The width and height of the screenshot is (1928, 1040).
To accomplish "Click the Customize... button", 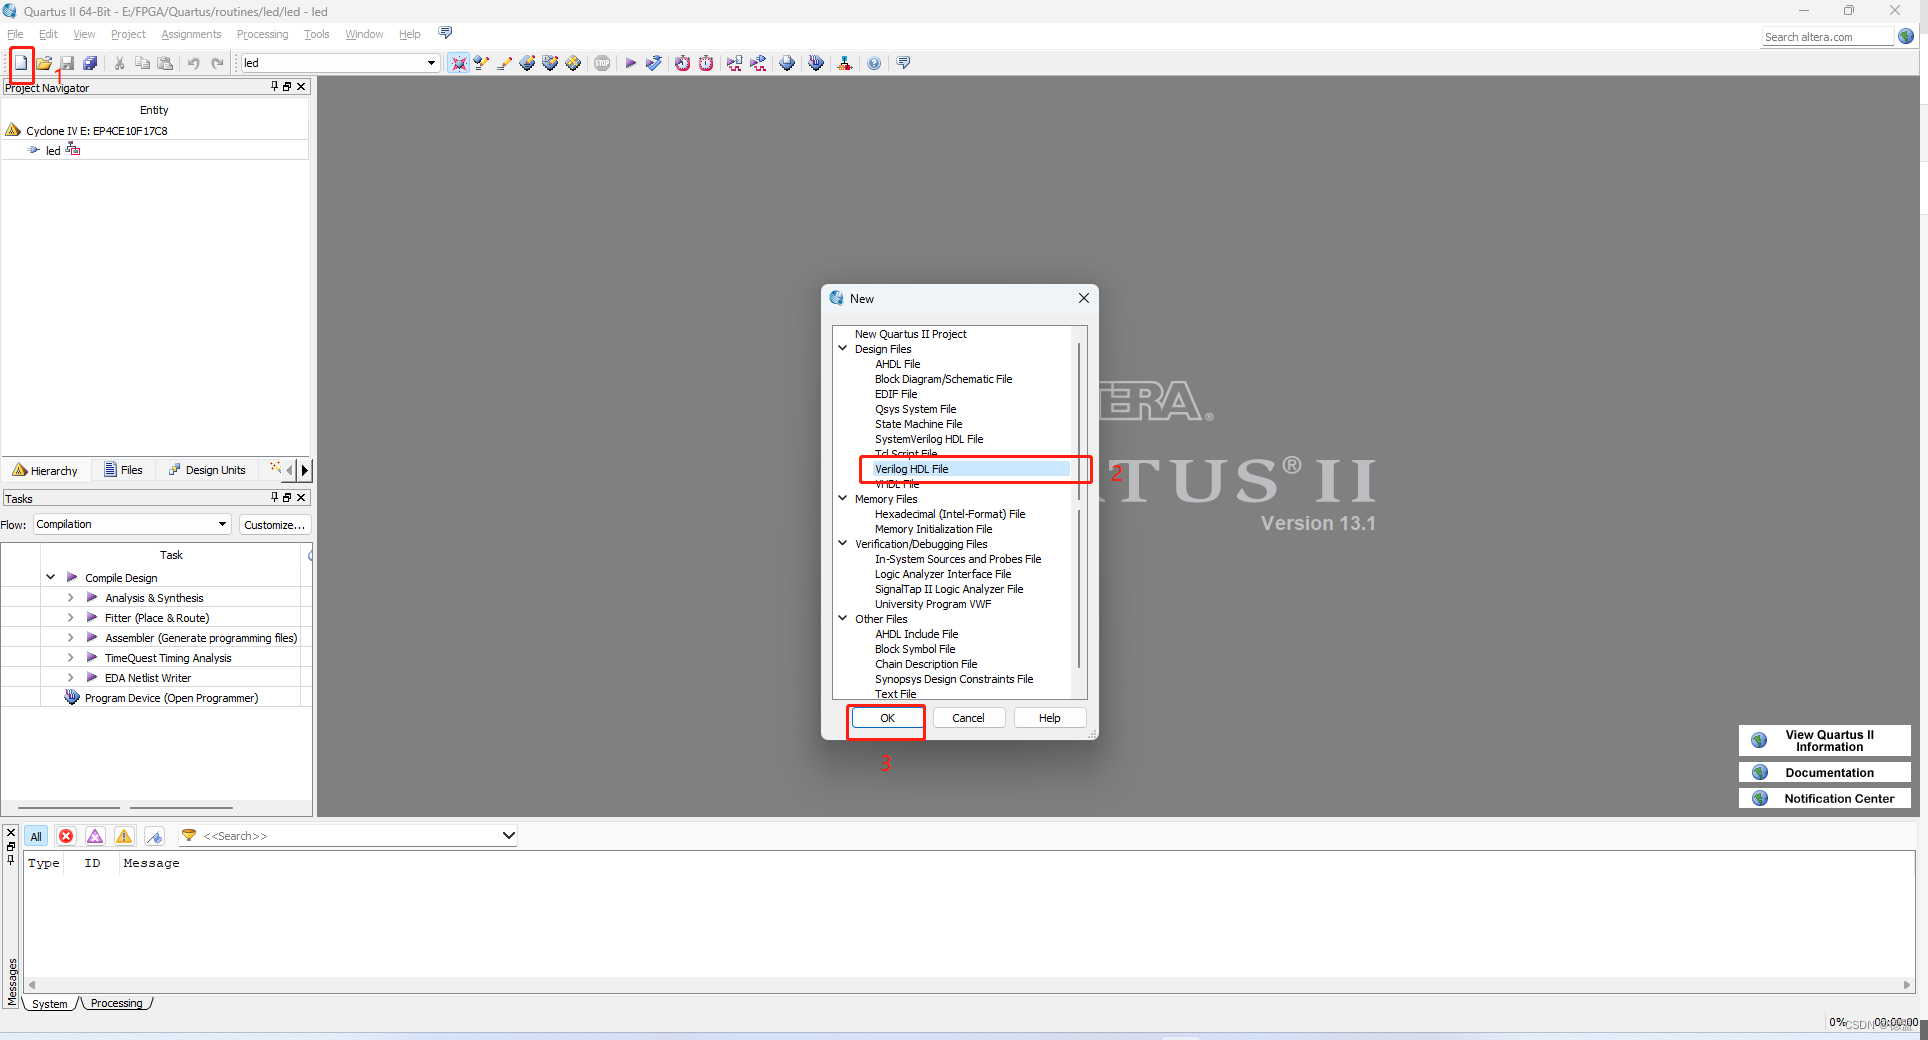I will [x=275, y=524].
